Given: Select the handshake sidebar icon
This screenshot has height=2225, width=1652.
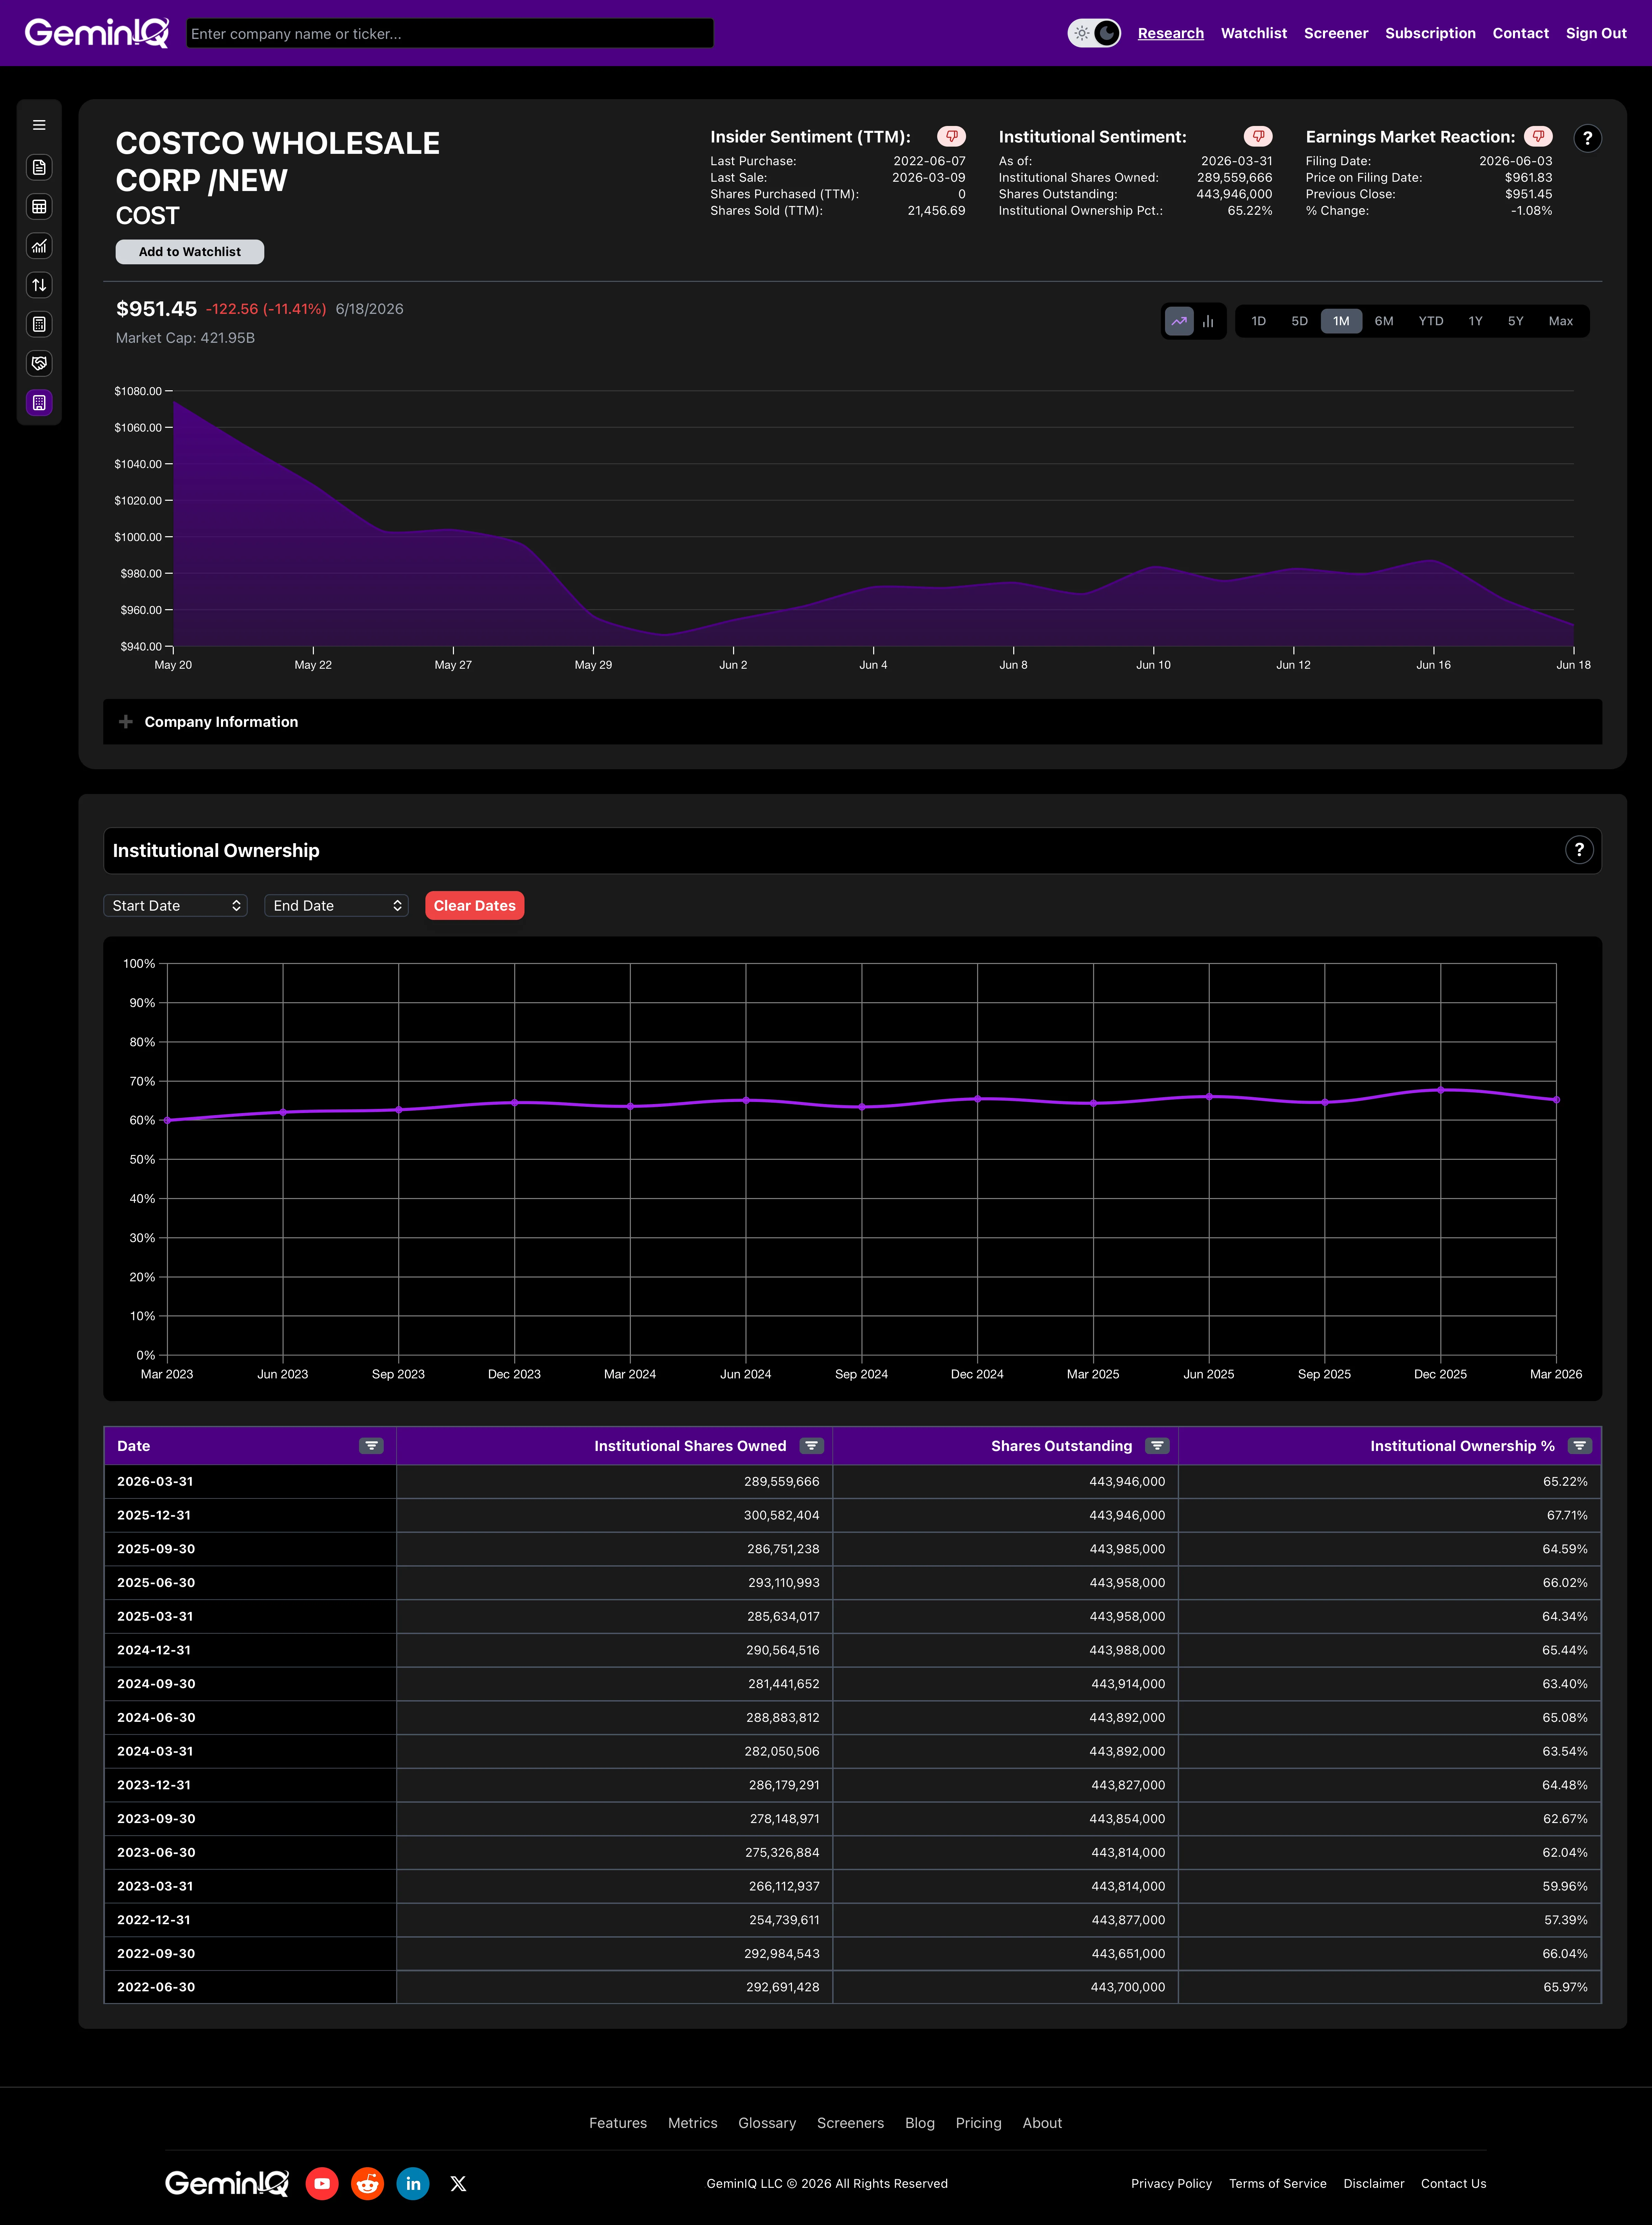Looking at the screenshot, I should [39, 363].
